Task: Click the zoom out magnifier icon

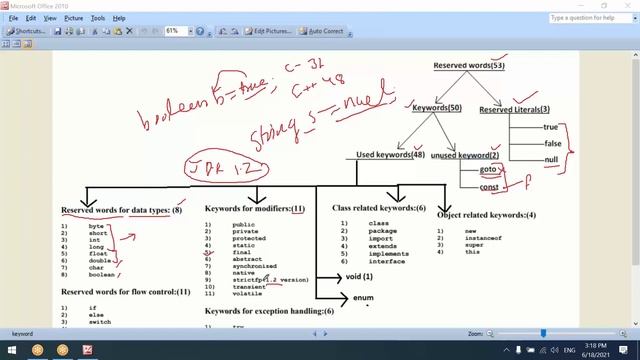Action: tap(490, 333)
